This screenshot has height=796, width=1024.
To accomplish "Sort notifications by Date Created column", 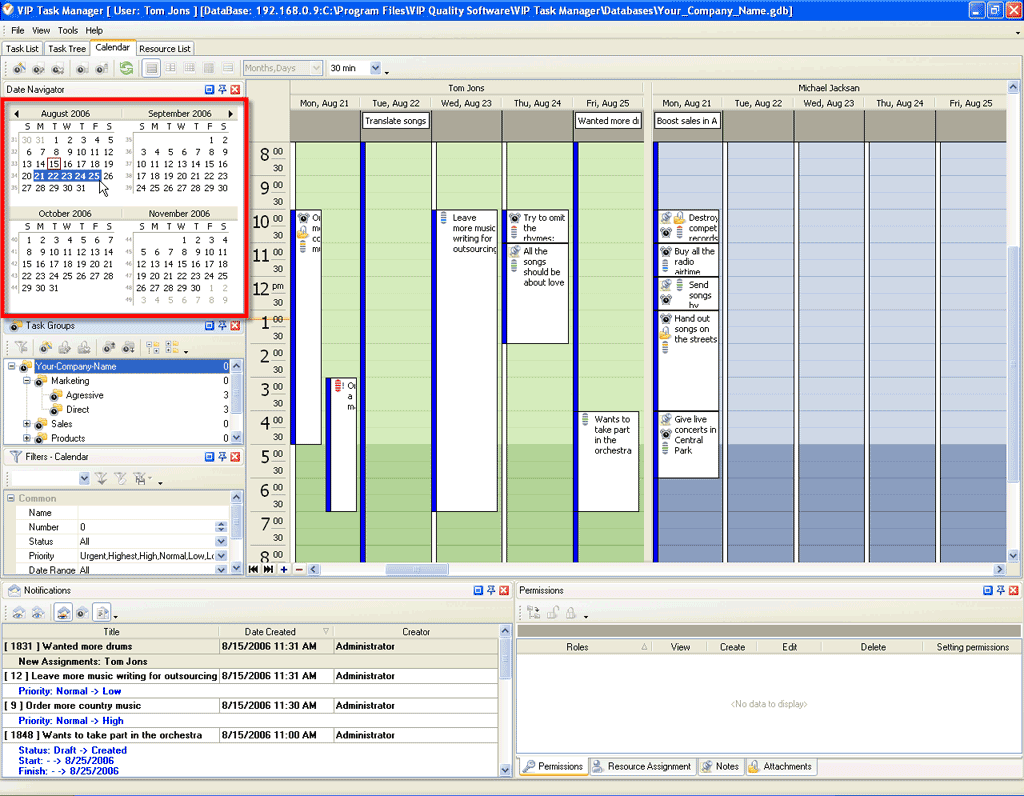I will click(x=270, y=632).
